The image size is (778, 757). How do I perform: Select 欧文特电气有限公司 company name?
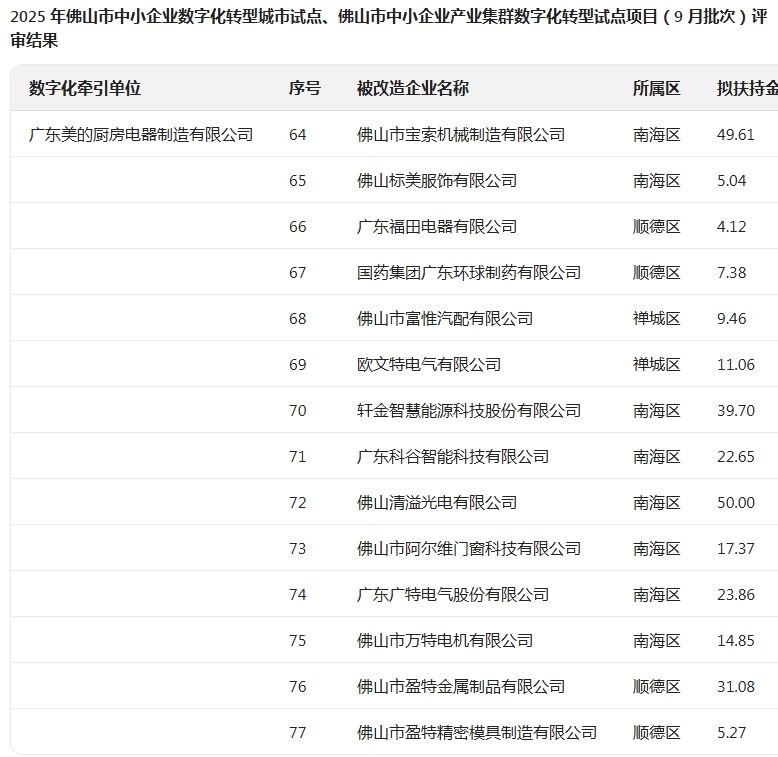(428, 364)
